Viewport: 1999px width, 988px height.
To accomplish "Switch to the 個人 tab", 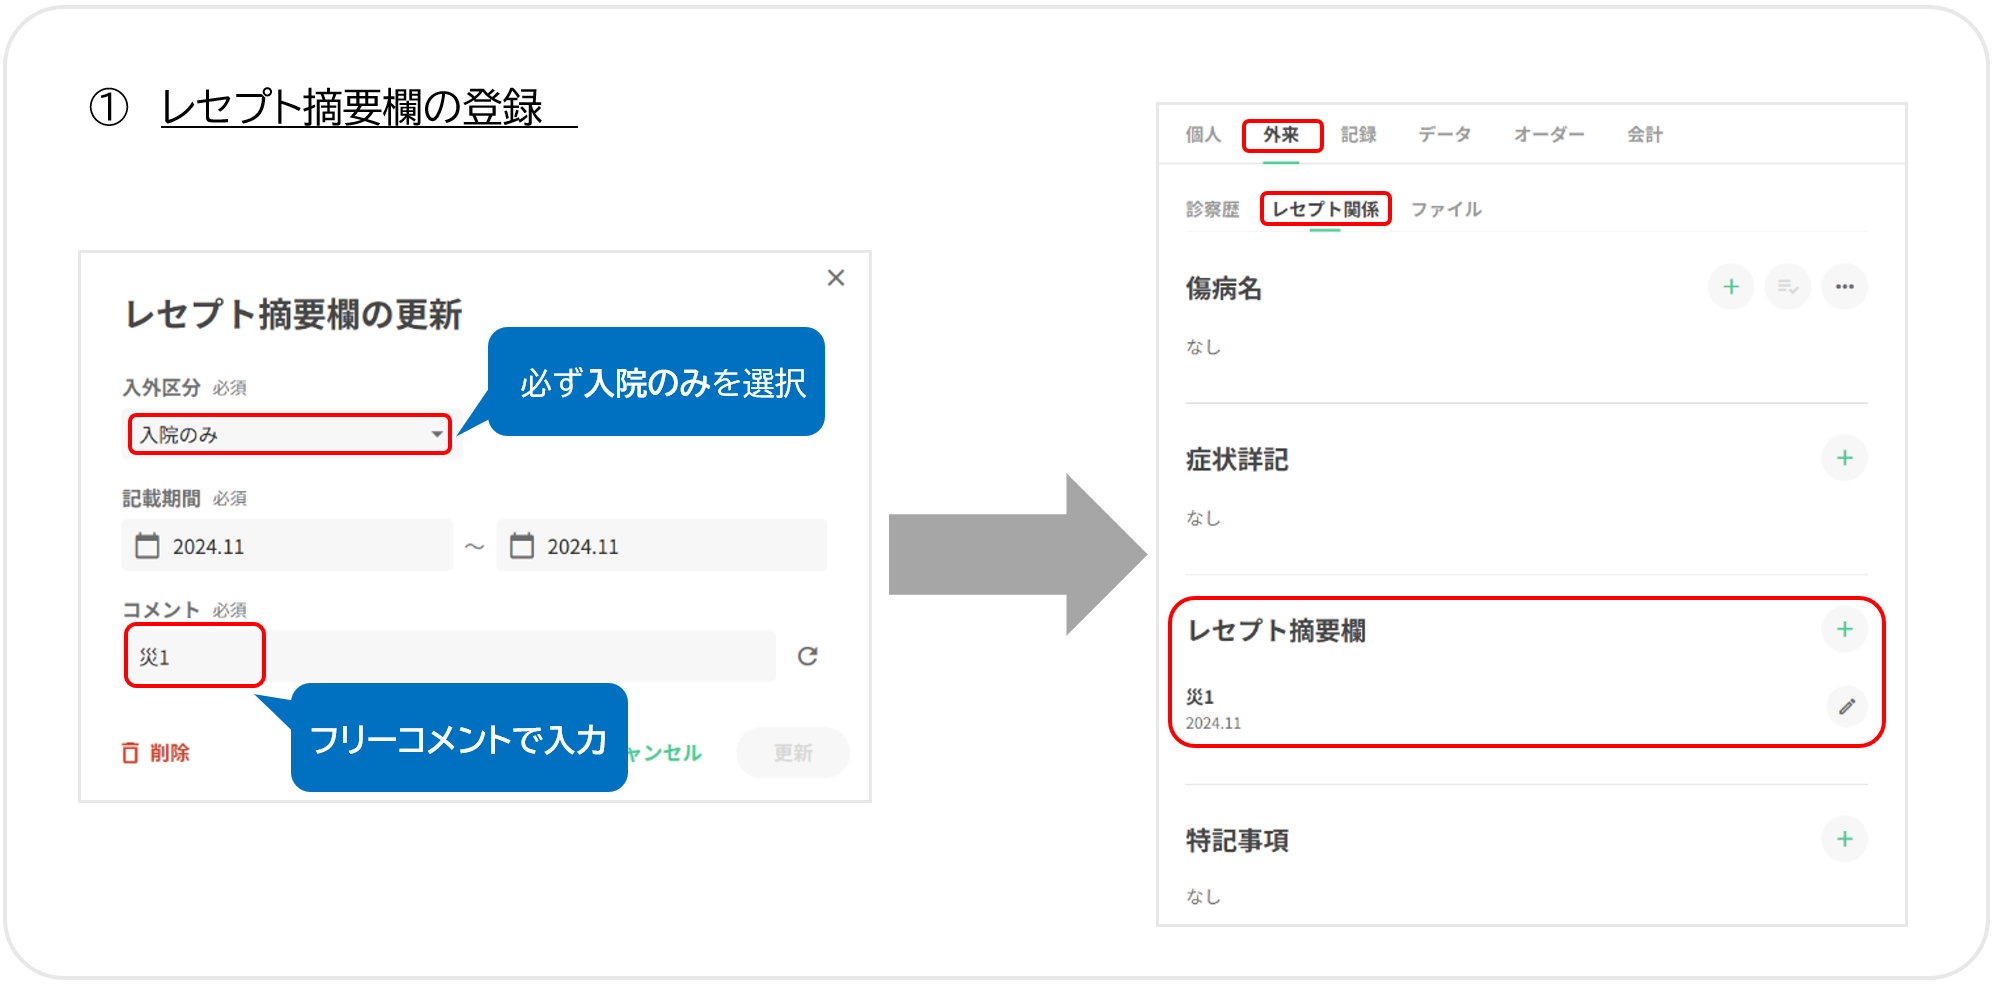I will point(1203,134).
